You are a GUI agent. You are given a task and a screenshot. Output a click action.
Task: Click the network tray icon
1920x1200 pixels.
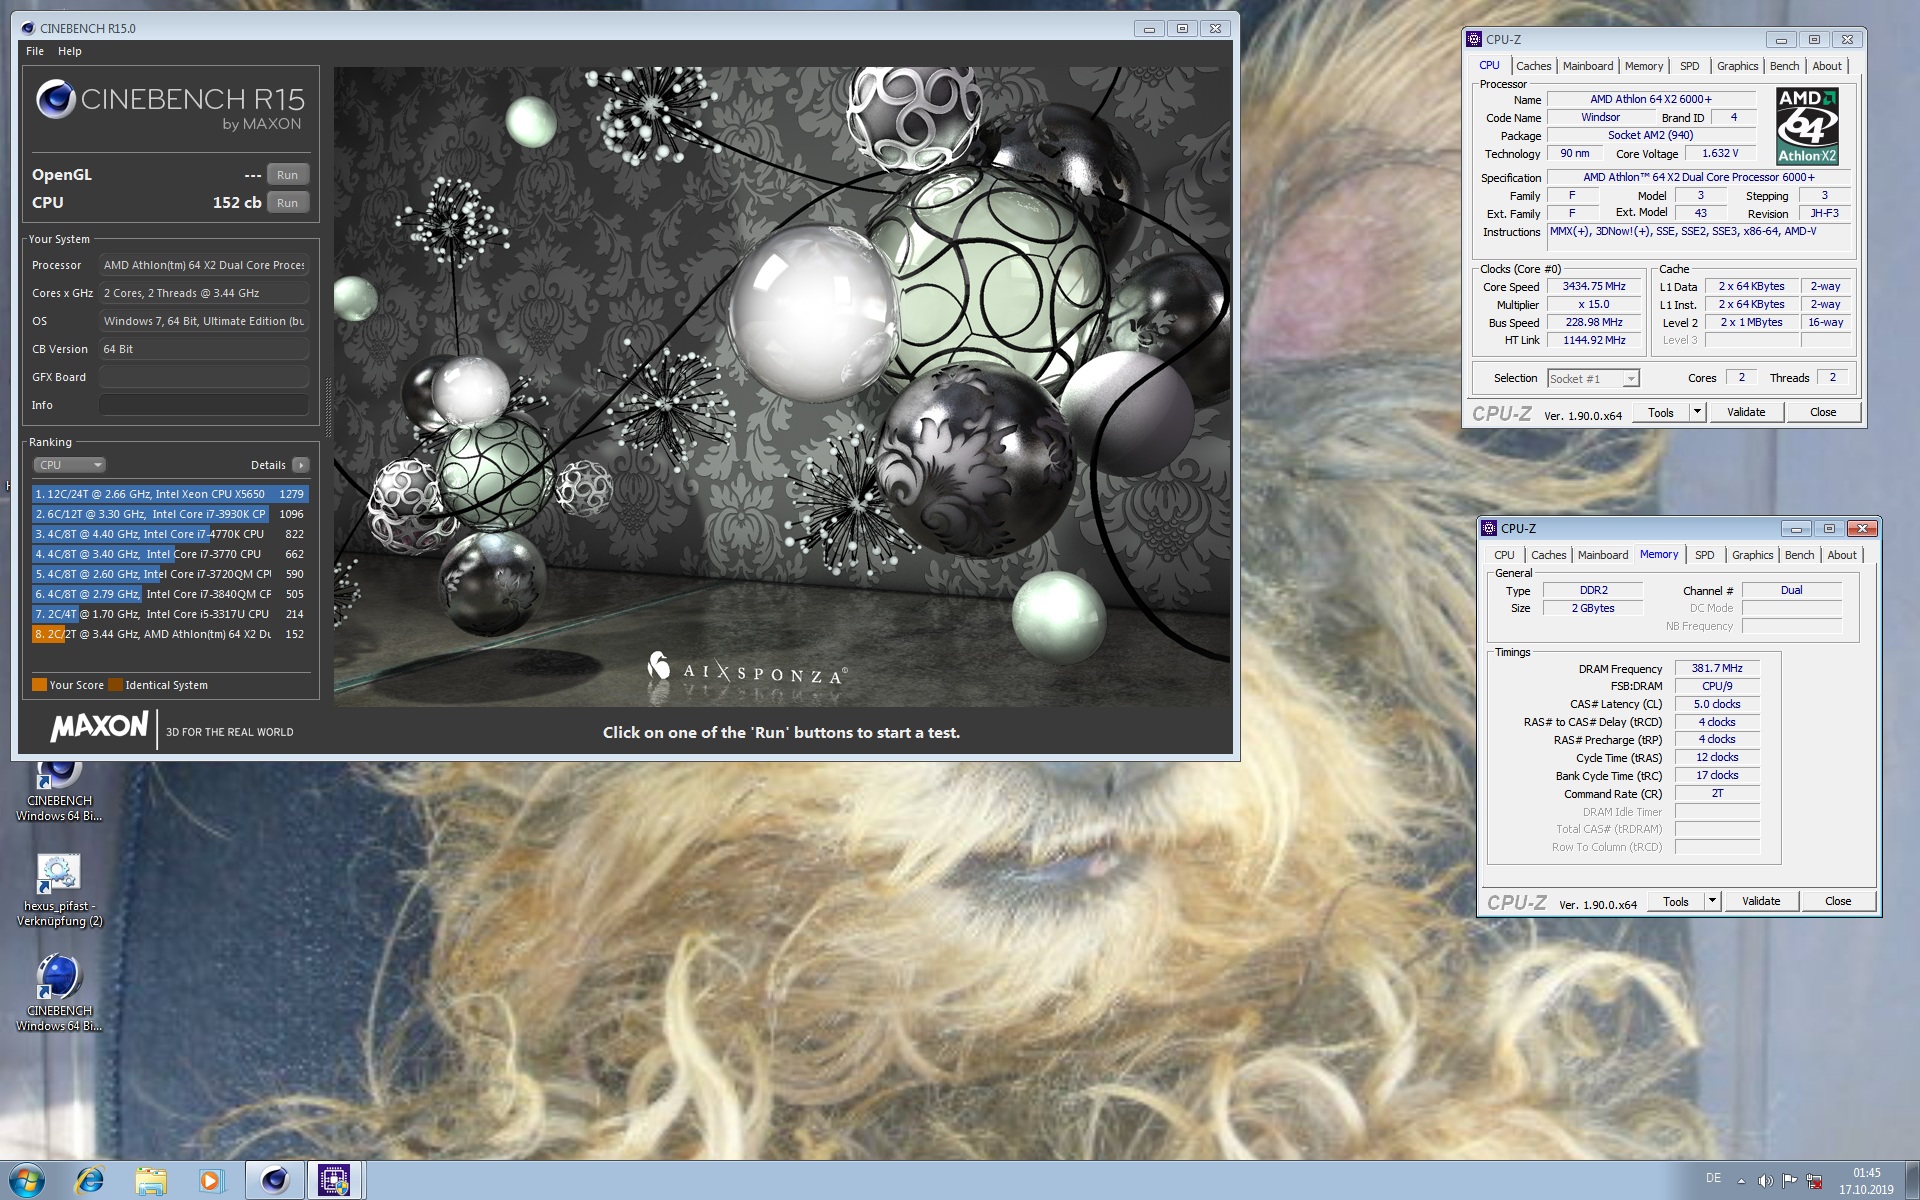tap(1814, 1181)
